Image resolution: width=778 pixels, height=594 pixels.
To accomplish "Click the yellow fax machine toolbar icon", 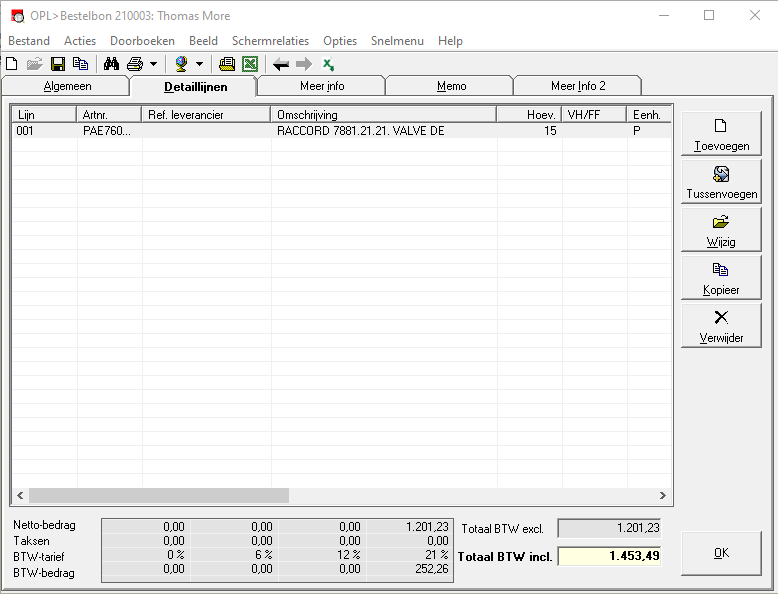I will [227, 64].
